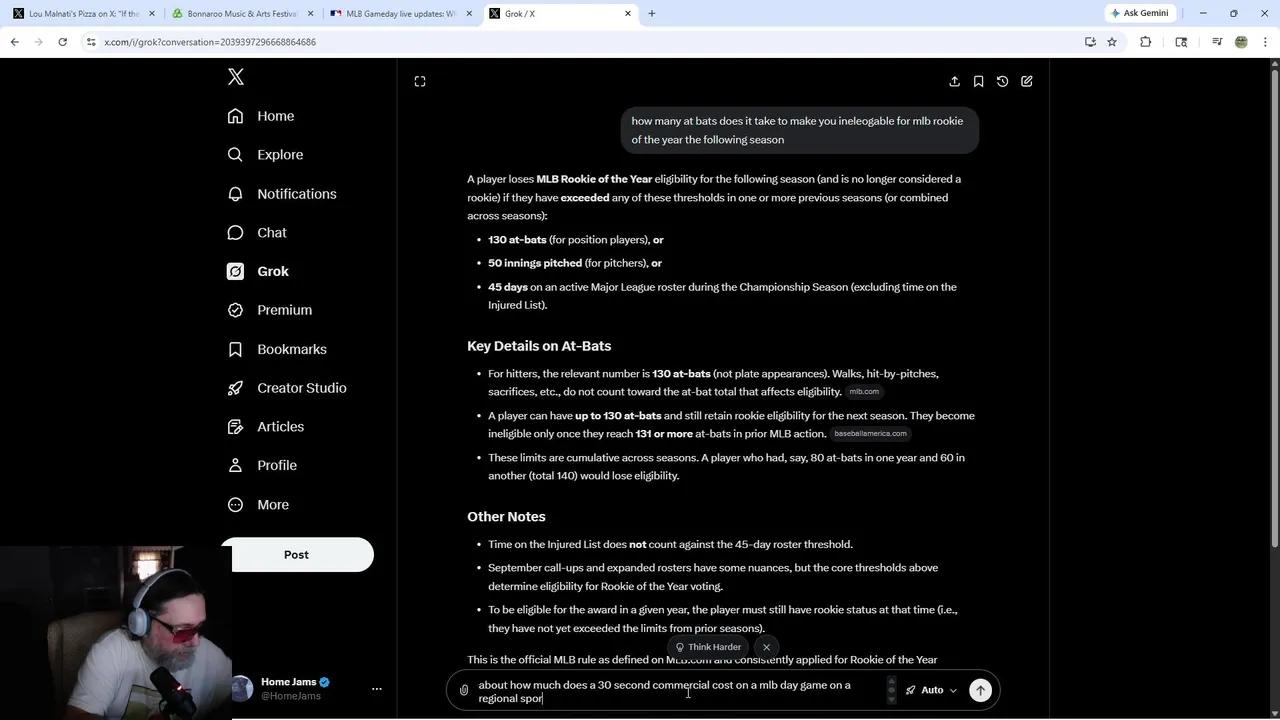
Task: Open the Auto model dropdown
Action: tap(931, 690)
